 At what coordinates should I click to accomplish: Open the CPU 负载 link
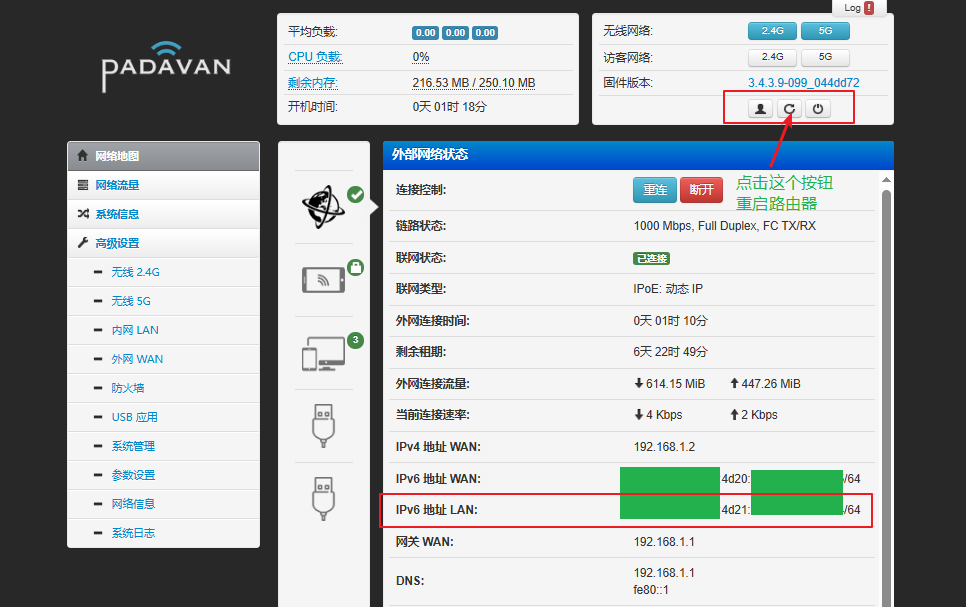pos(315,57)
